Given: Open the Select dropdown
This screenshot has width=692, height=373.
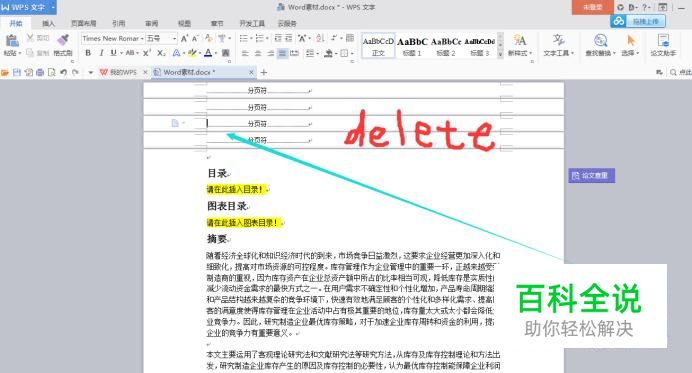Looking at the screenshot, I should pos(630,45).
